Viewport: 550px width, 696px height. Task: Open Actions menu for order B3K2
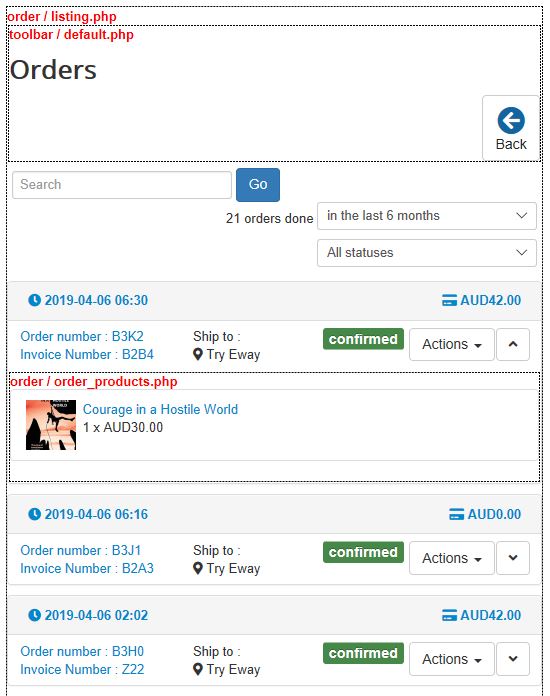451,344
